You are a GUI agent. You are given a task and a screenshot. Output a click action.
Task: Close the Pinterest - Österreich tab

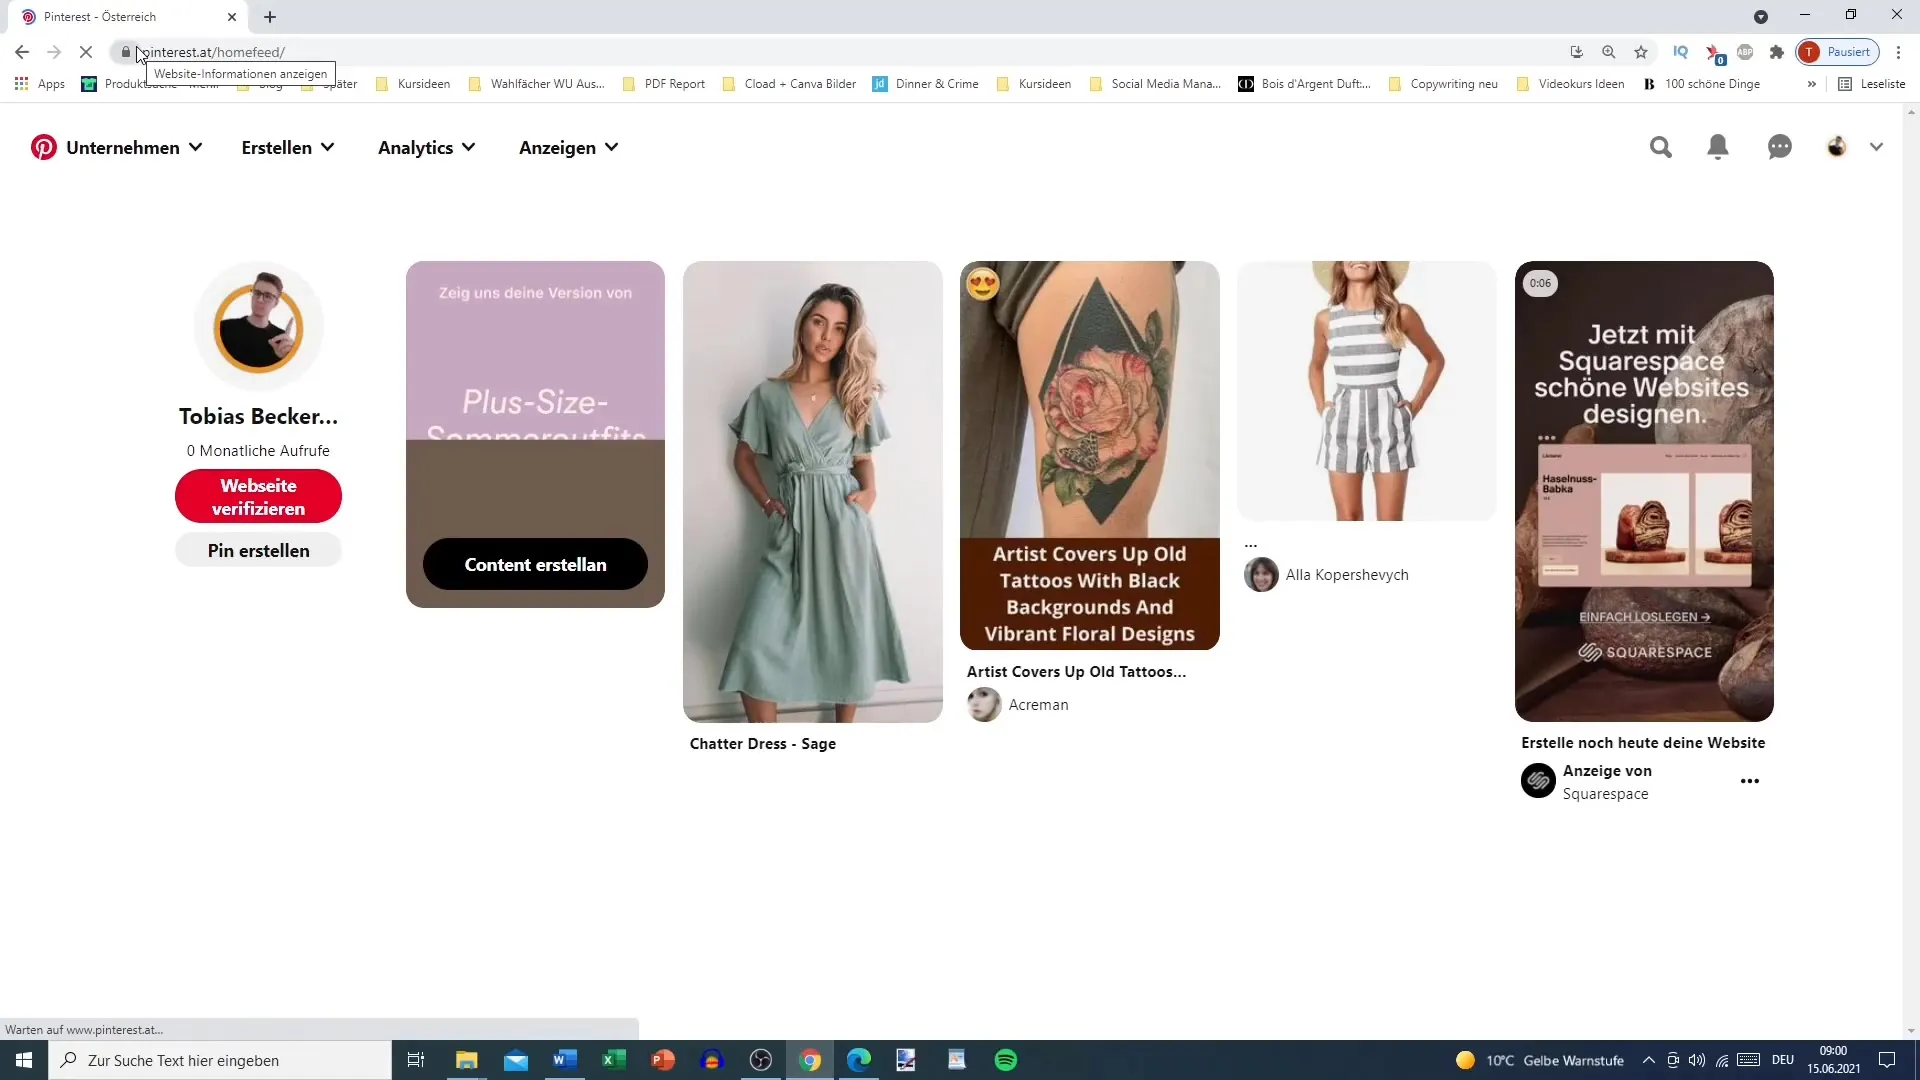(232, 17)
